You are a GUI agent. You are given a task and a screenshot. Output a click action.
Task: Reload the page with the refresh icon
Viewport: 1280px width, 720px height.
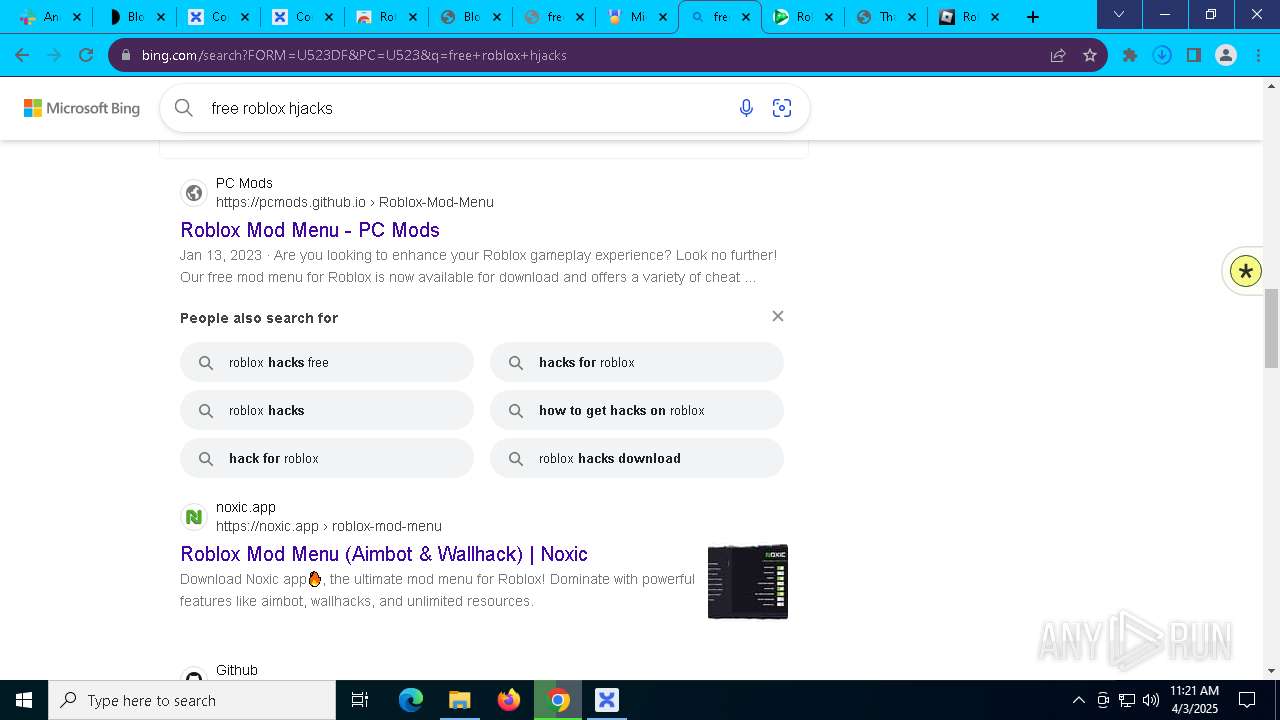[86, 55]
